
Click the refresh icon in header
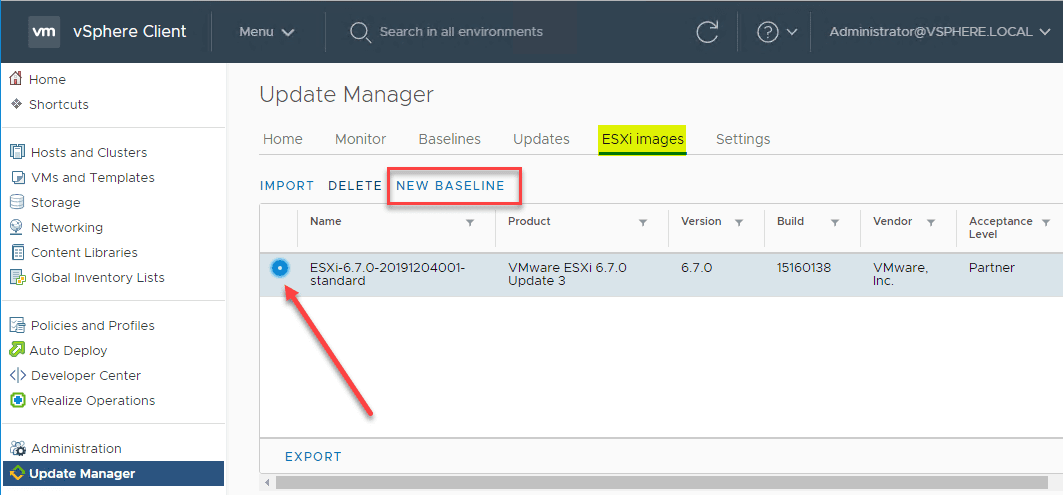[707, 32]
